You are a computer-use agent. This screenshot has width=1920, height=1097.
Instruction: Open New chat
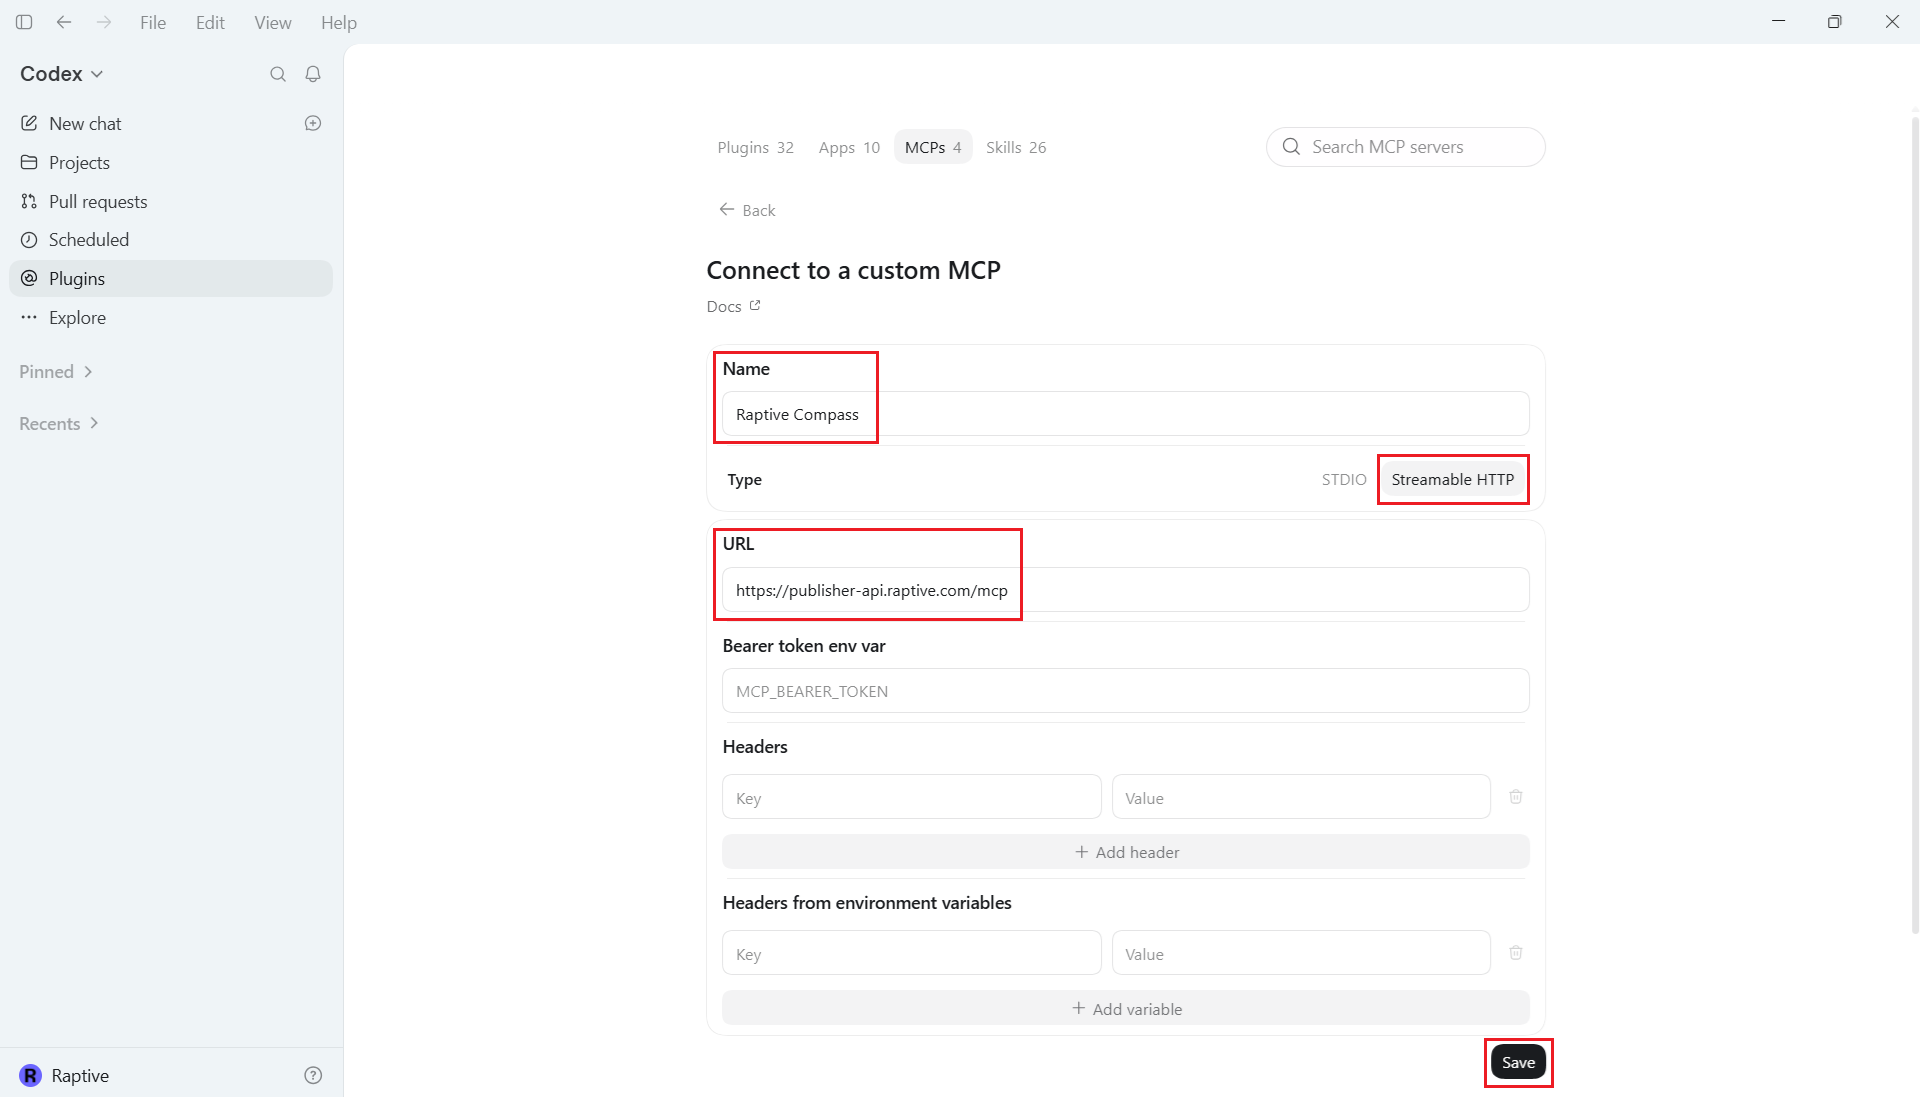coord(170,123)
